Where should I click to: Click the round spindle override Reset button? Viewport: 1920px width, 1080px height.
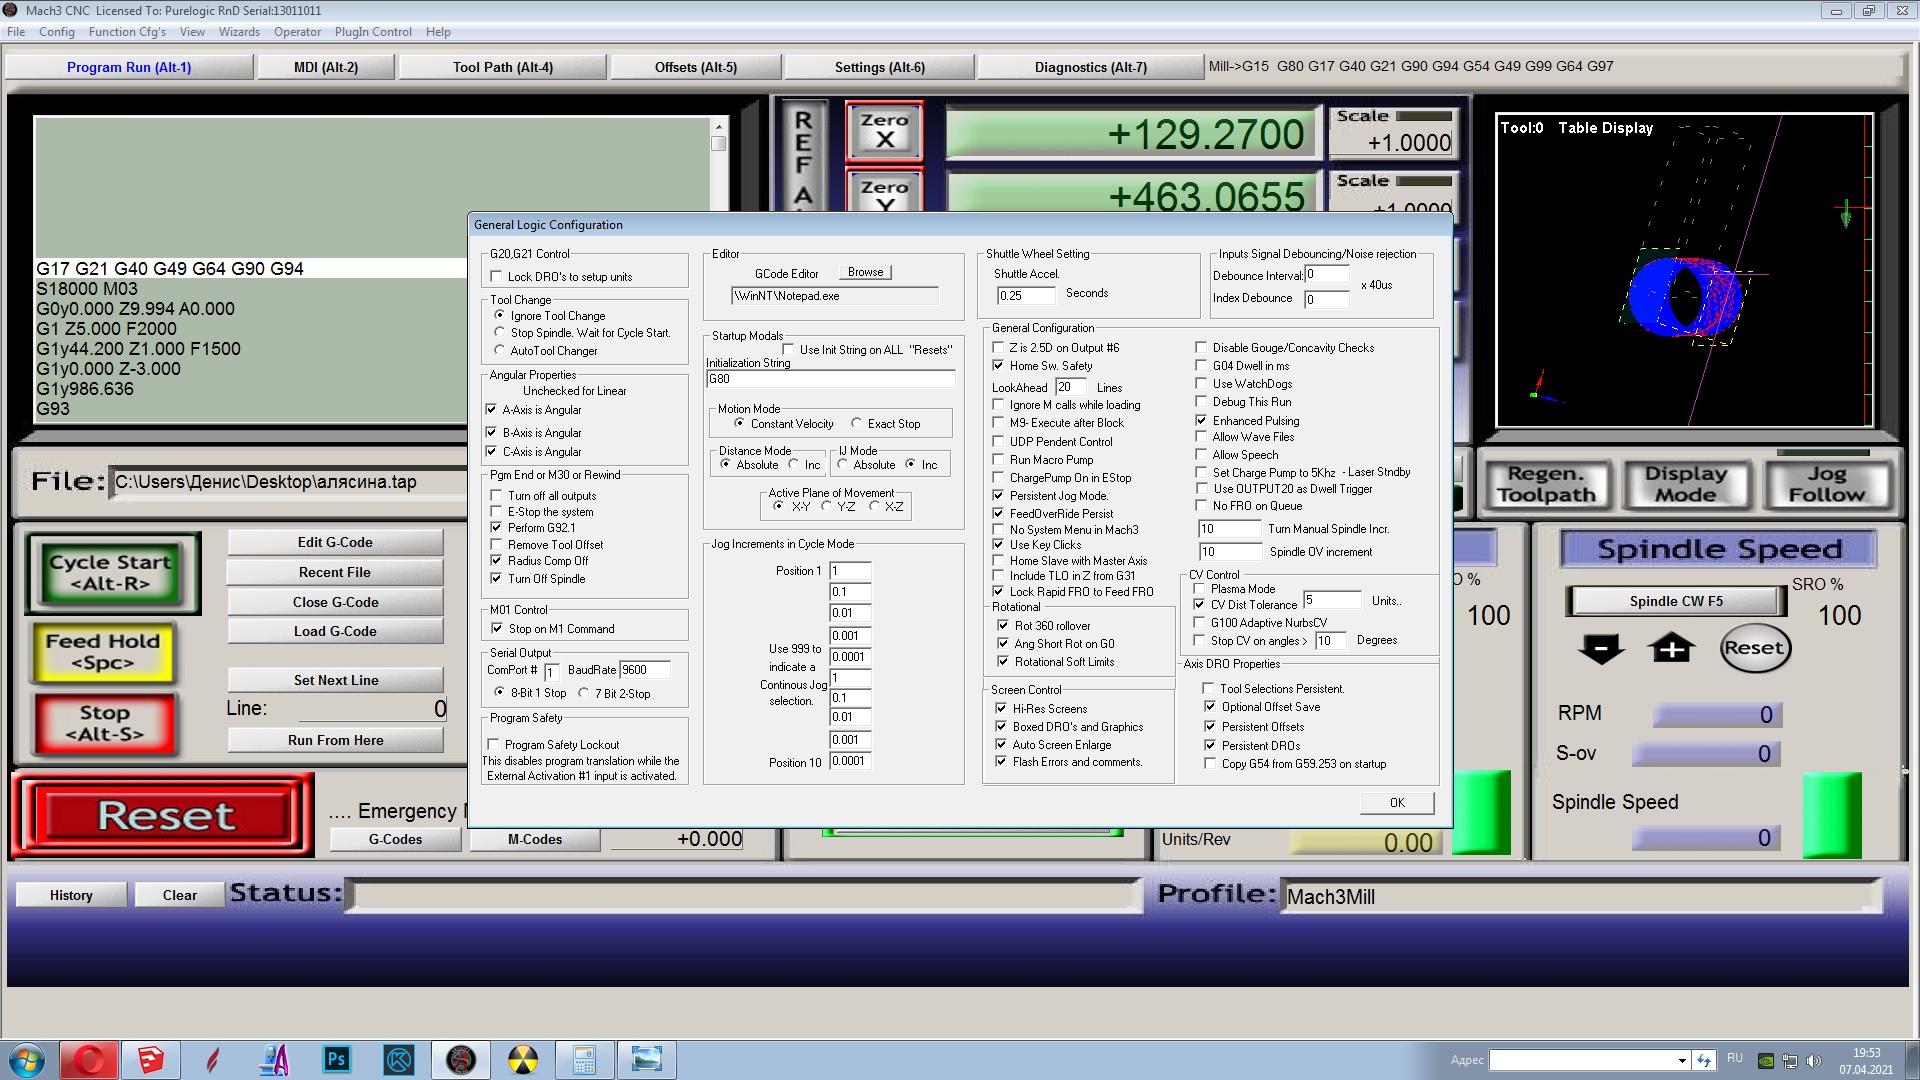pos(1755,648)
